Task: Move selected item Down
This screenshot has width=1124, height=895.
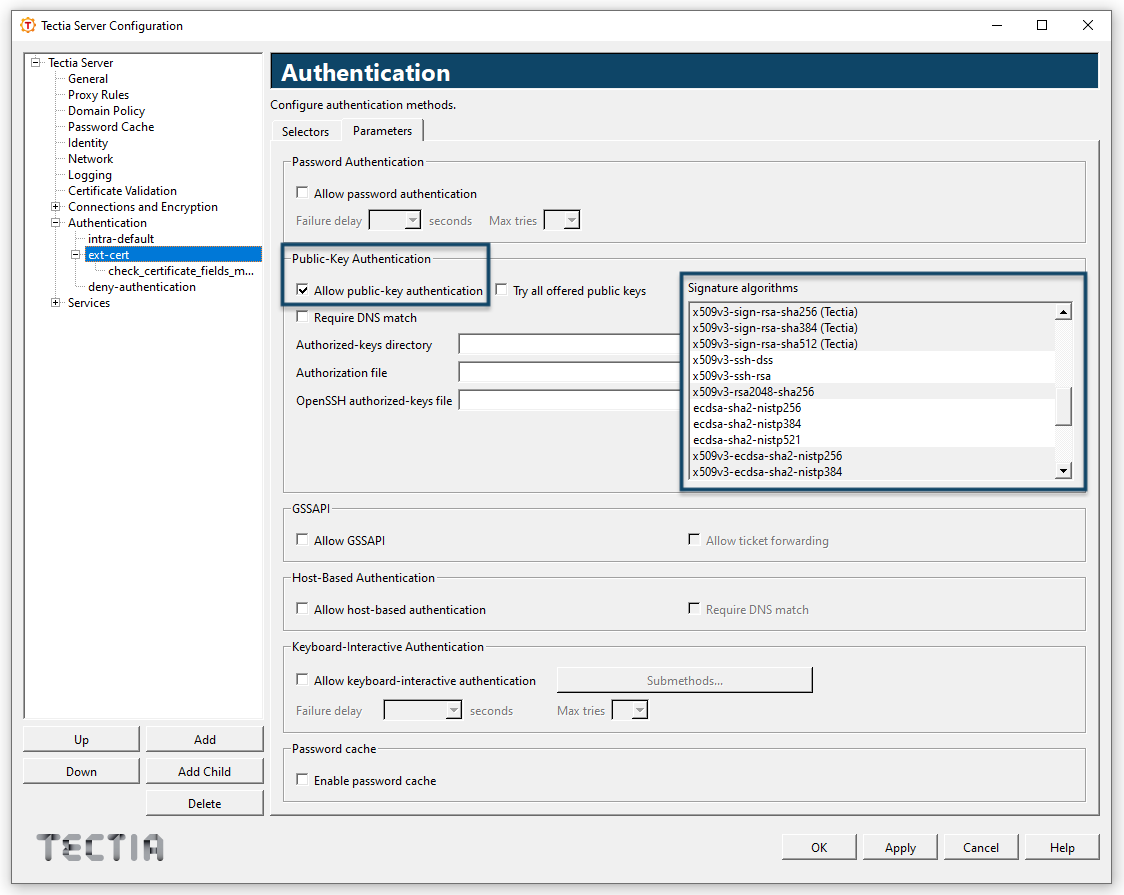Action: tap(82, 771)
